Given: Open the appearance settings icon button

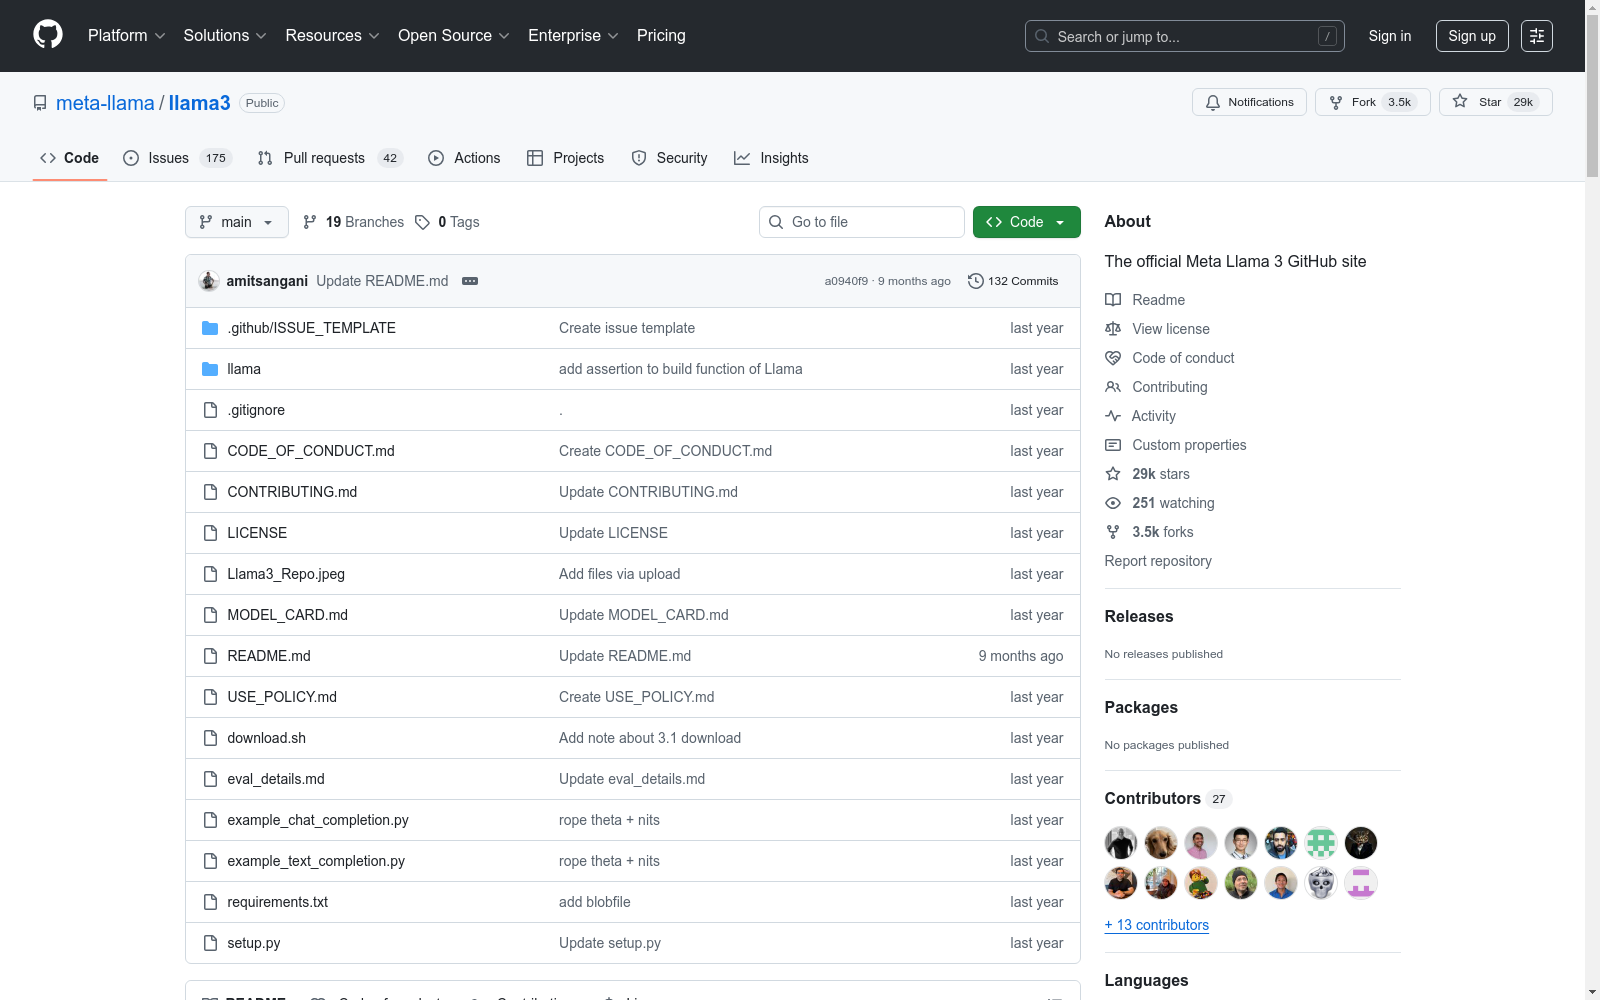Looking at the screenshot, I should [x=1537, y=36].
